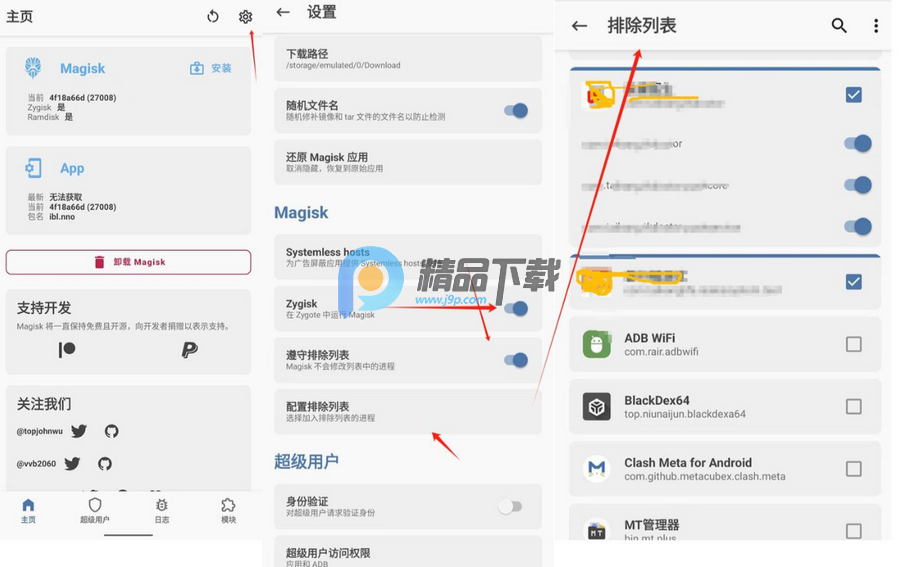Expand the ADB WiFi entry
The image size is (900, 567).
tap(725, 344)
